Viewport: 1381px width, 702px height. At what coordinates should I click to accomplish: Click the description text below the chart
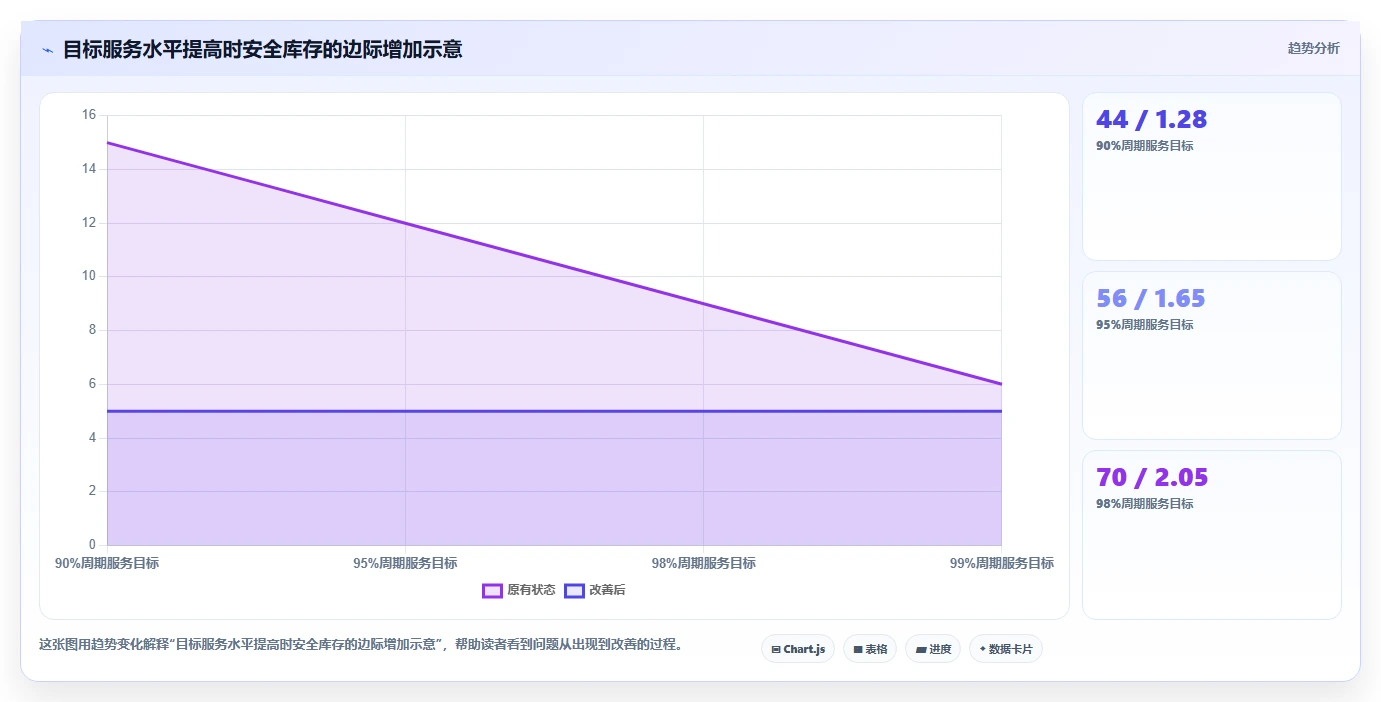coord(363,645)
